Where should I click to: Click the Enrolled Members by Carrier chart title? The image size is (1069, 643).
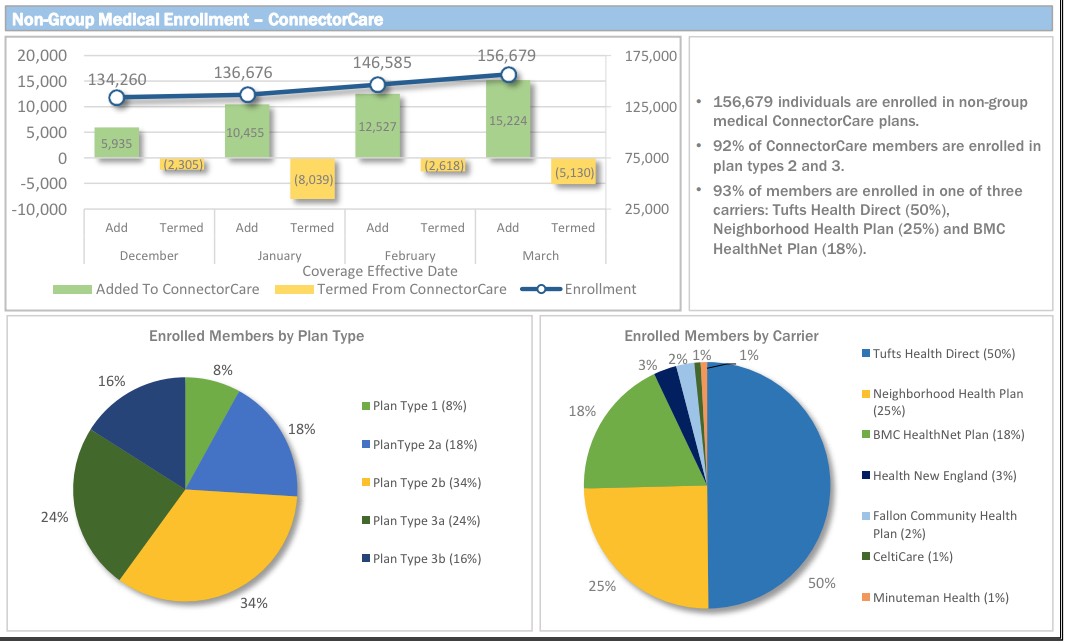click(721, 336)
